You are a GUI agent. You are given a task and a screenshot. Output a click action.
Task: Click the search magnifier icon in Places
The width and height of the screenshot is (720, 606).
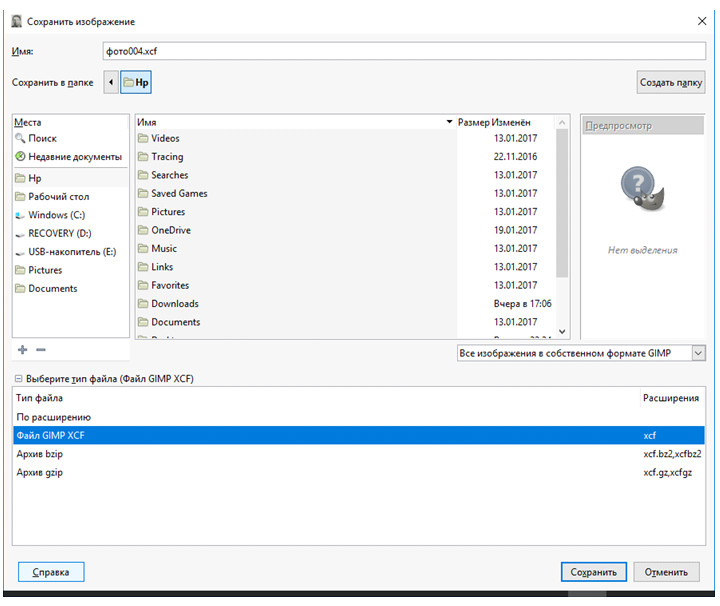pyautogui.click(x=20, y=139)
